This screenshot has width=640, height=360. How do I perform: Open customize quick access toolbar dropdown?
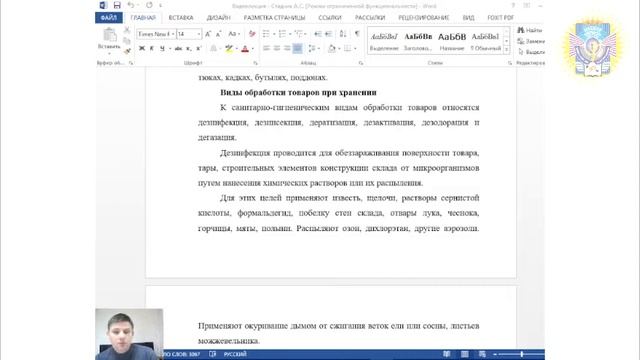point(160,5)
